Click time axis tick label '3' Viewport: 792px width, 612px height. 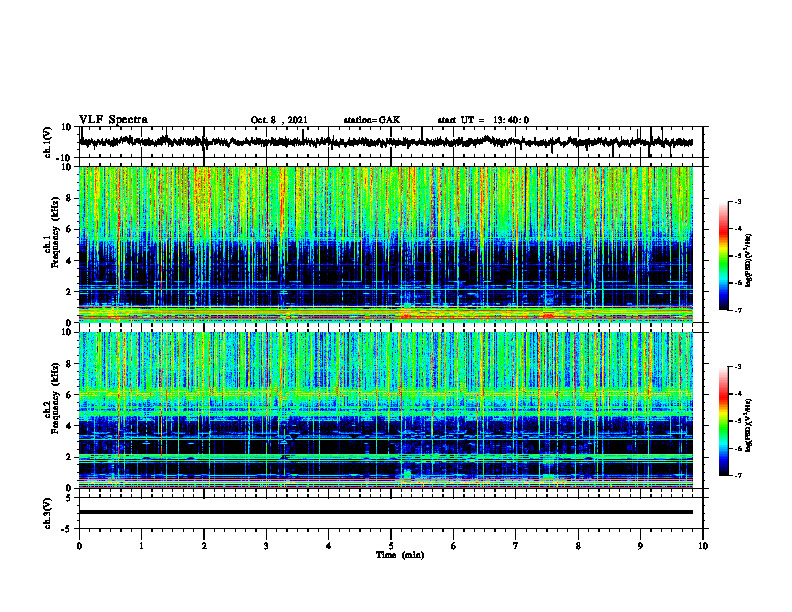coord(266,546)
